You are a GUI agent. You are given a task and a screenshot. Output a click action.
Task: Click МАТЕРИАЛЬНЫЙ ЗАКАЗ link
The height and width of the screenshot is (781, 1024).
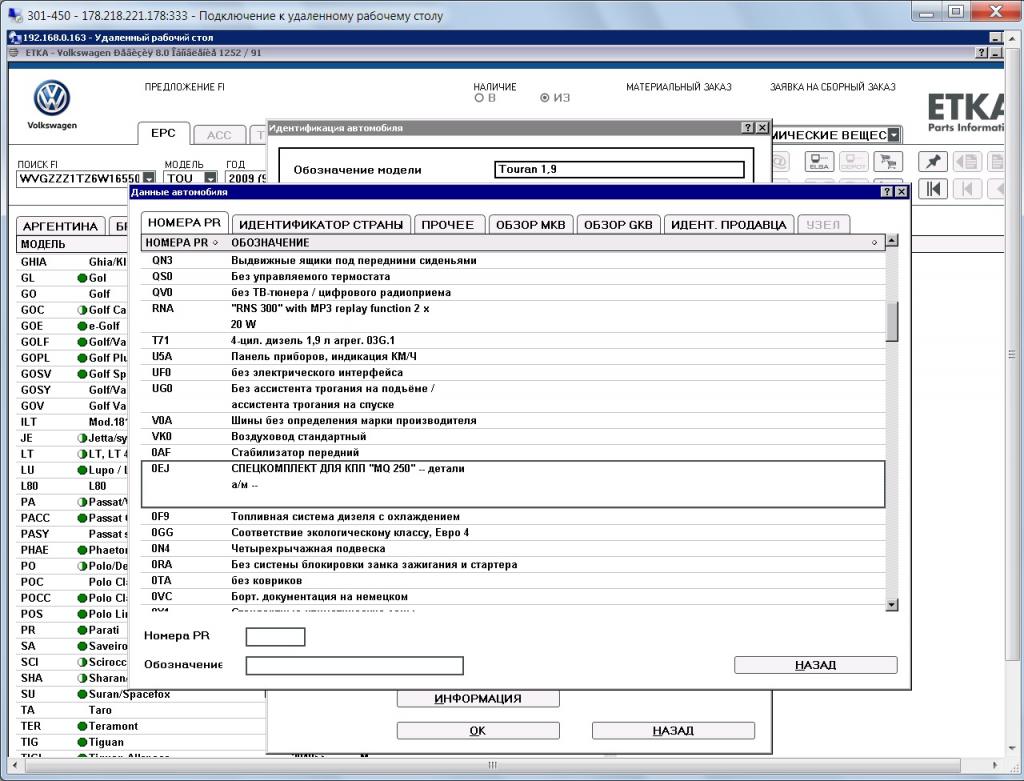[679, 87]
